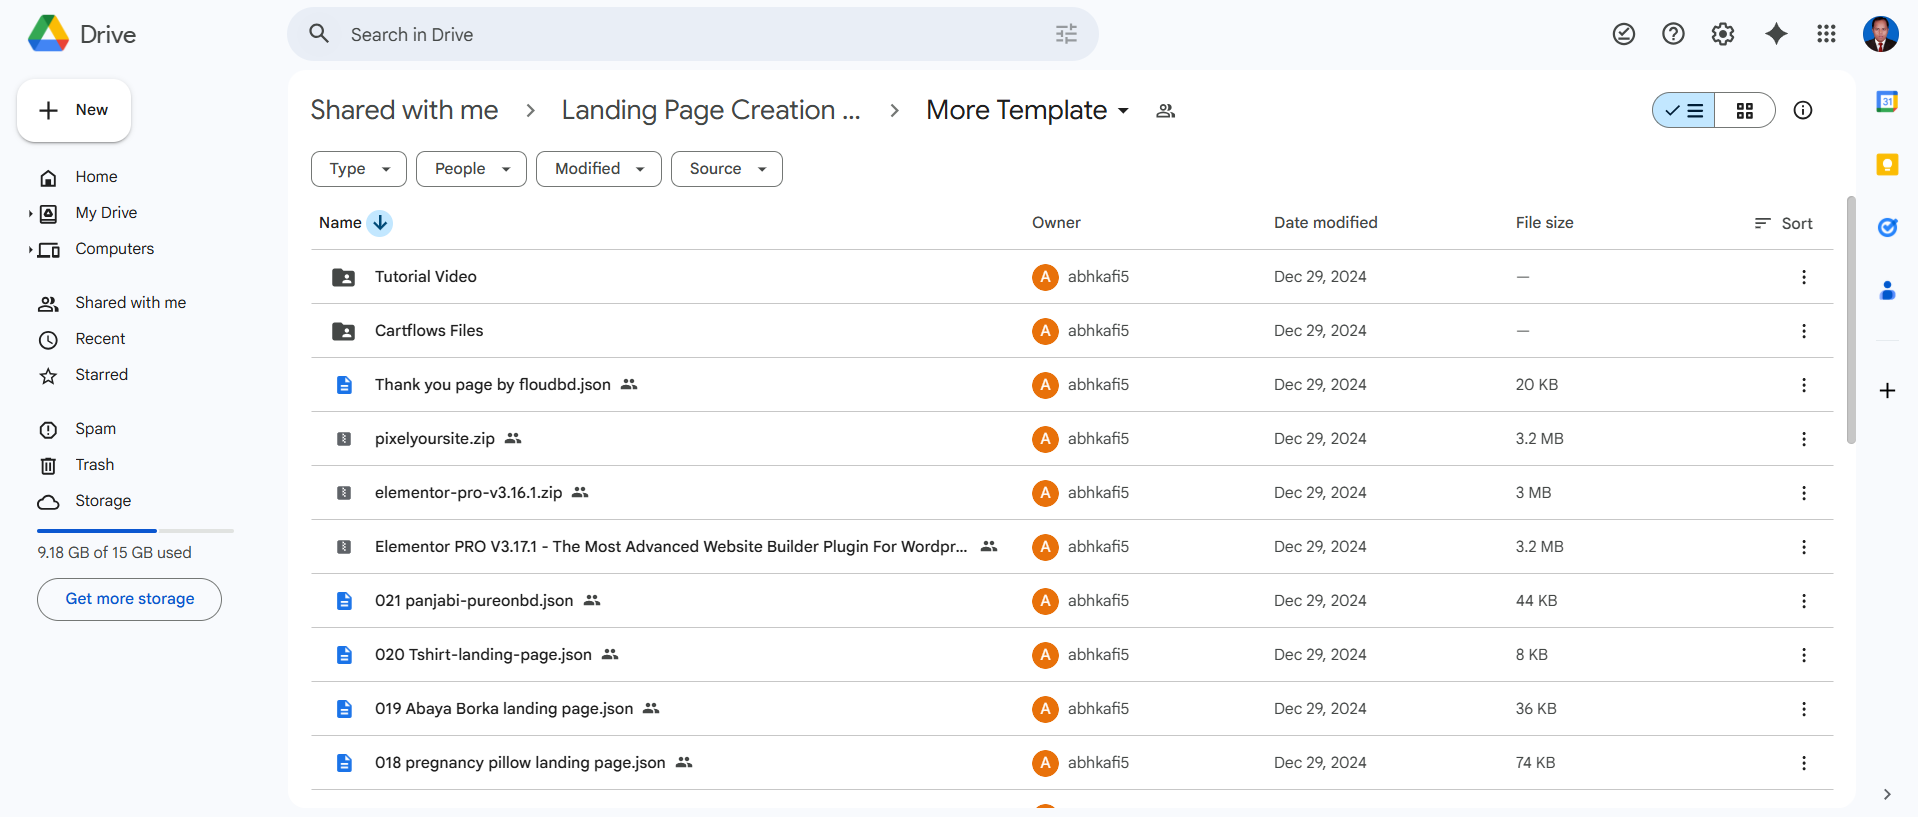Click the Search in Drive field
The height and width of the screenshot is (817, 1918).
click(690, 35)
